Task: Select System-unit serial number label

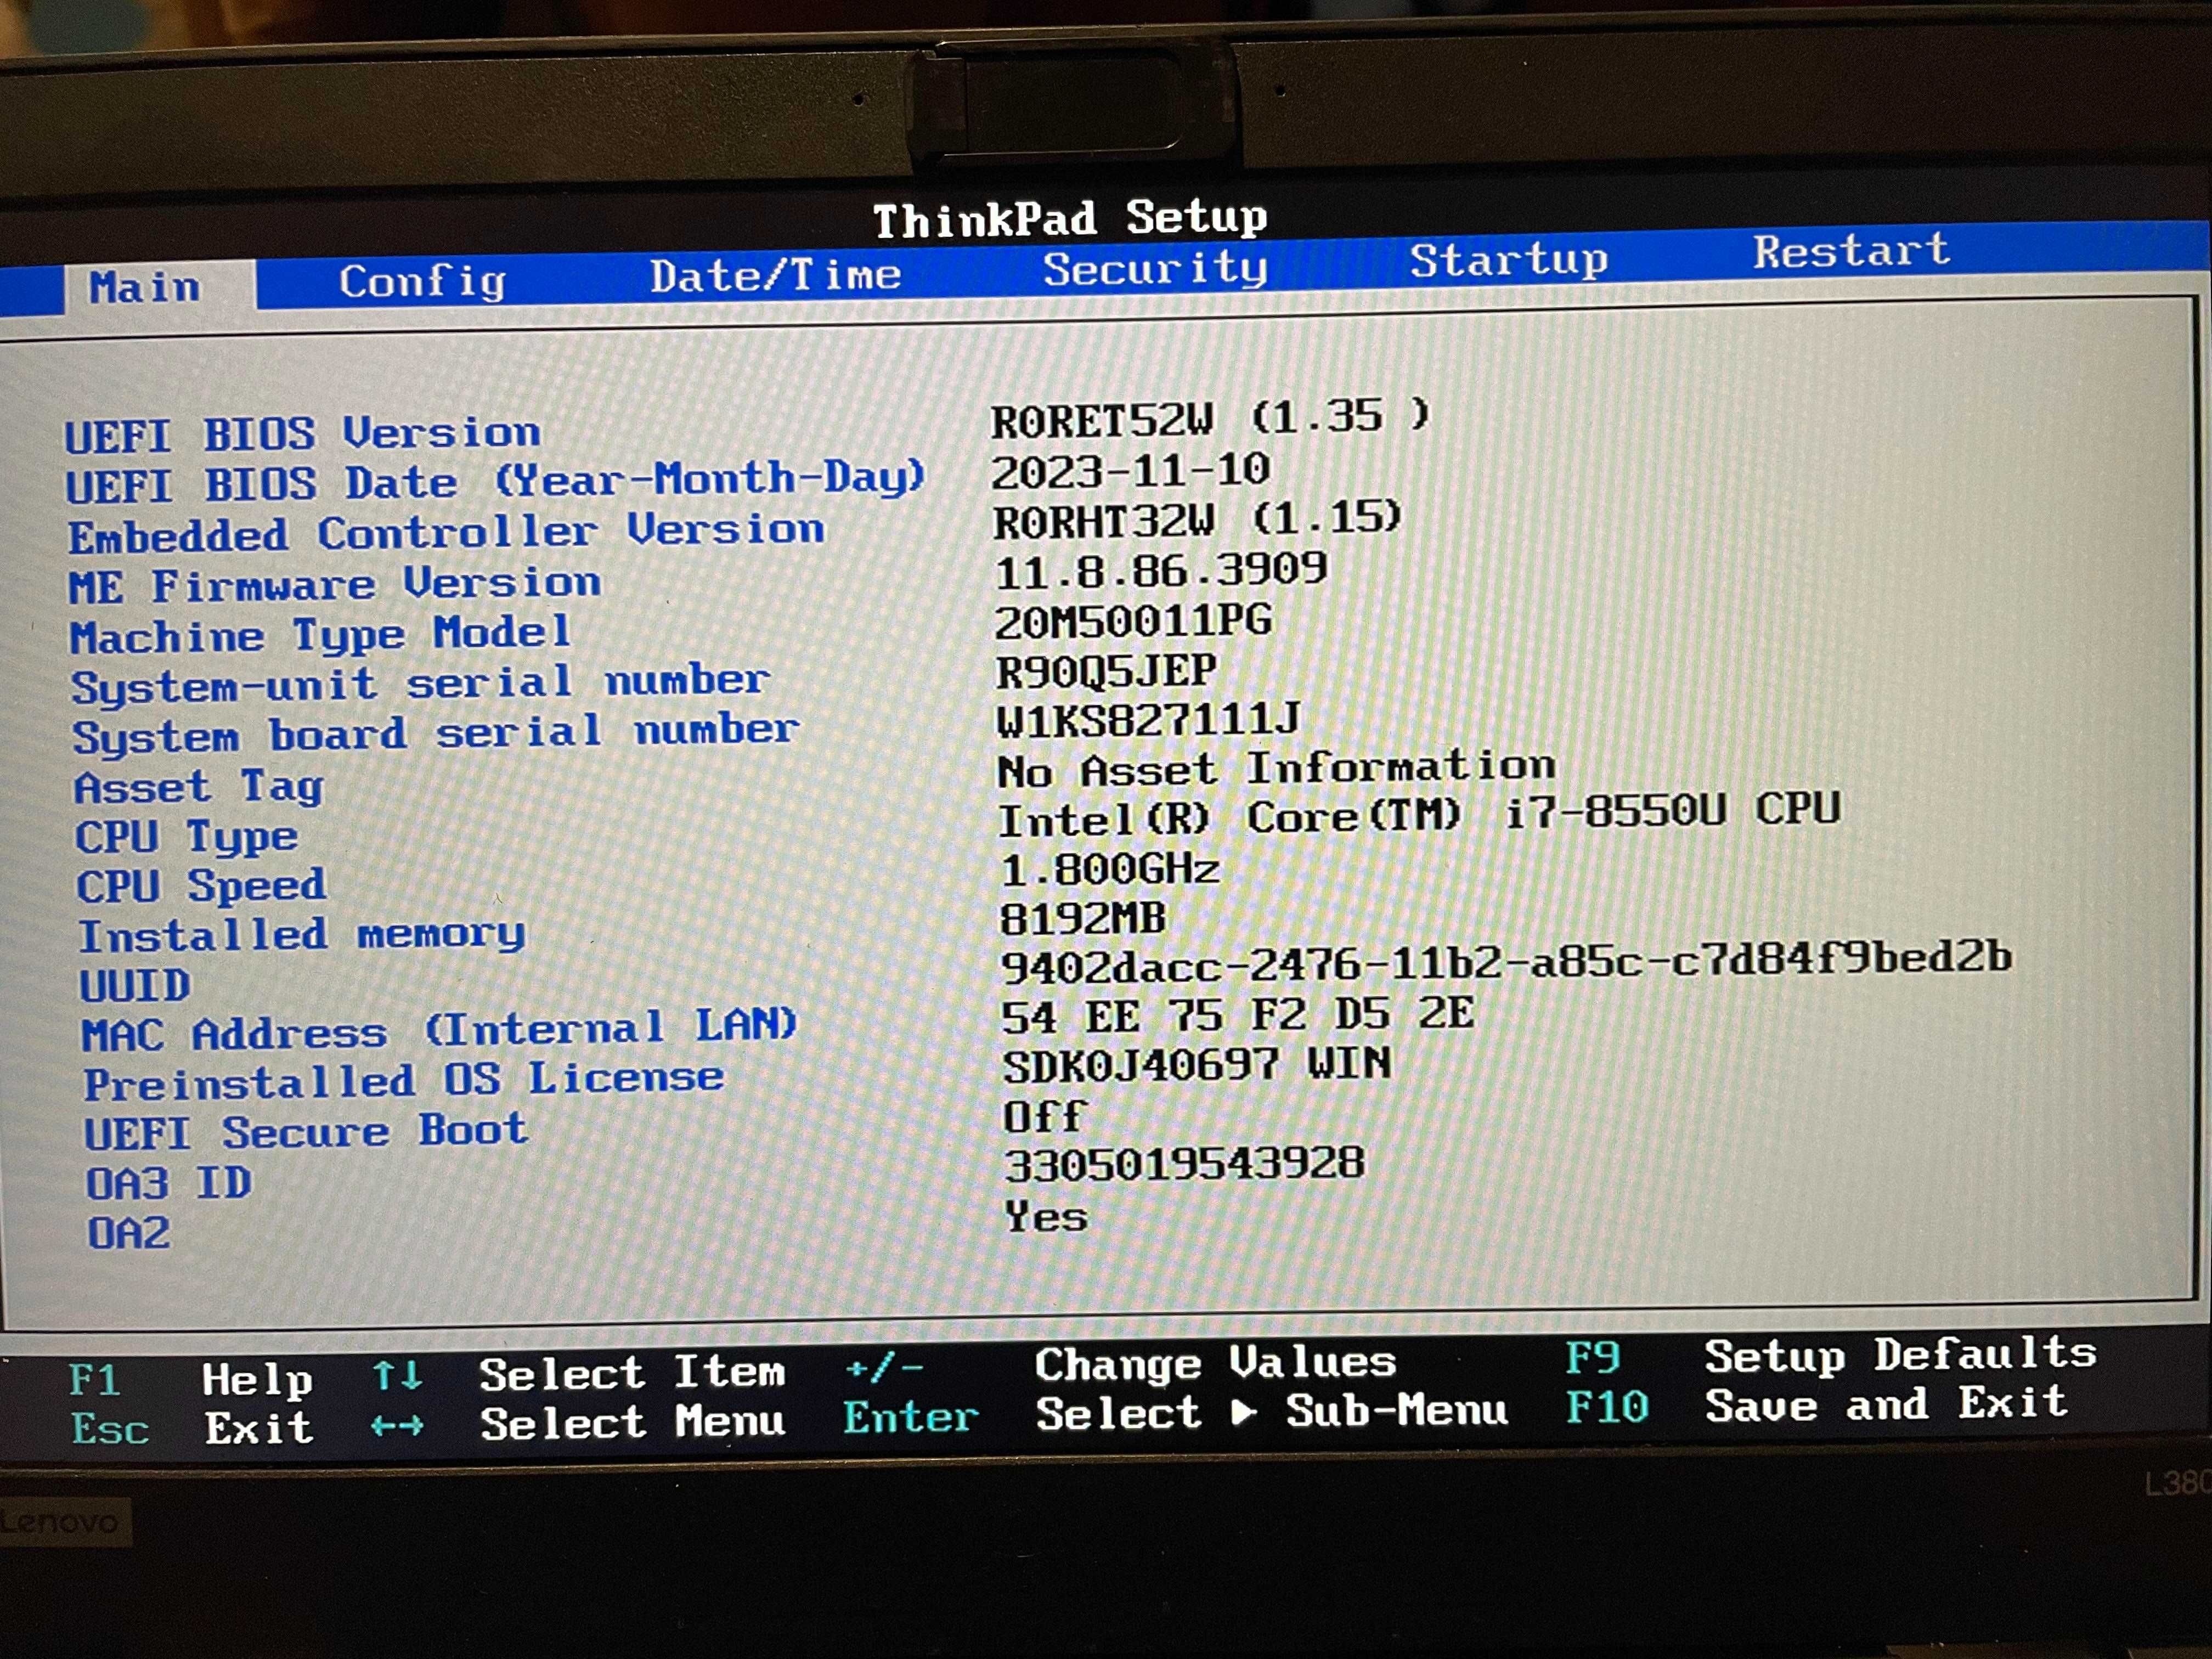Action: coord(420,685)
